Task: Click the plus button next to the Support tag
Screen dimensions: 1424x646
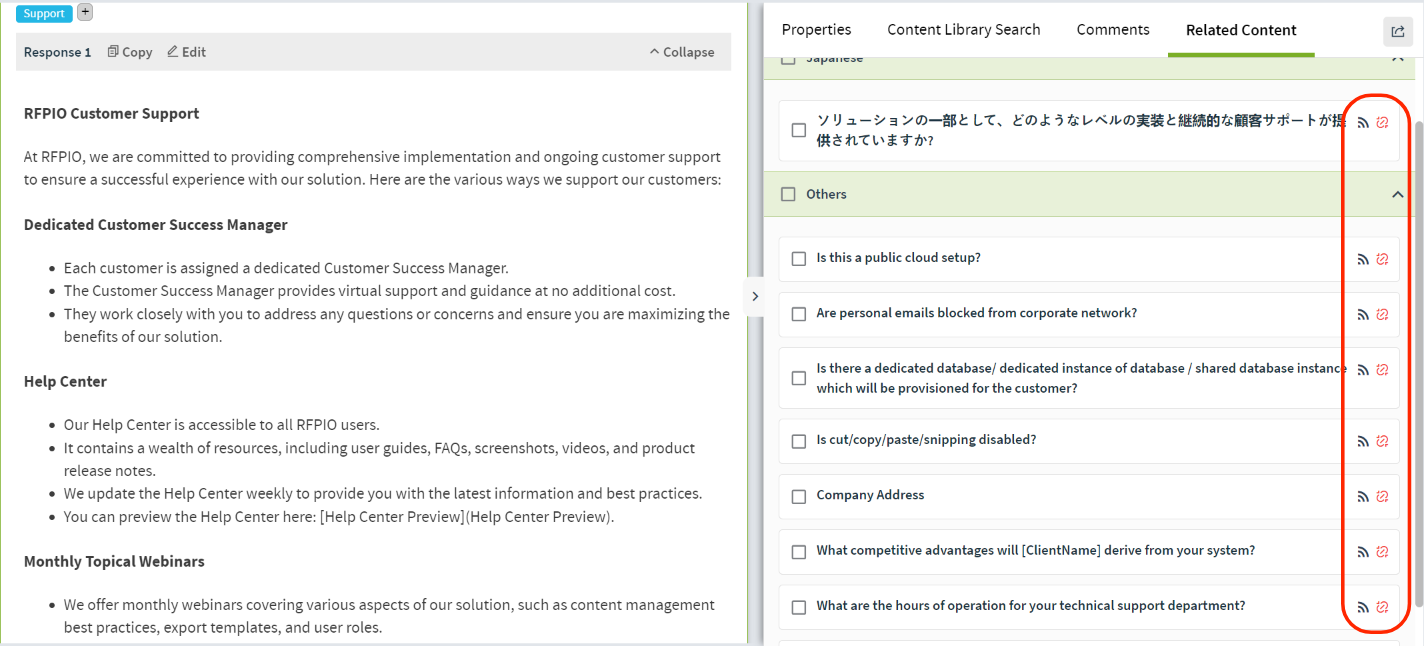Action: [x=85, y=12]
